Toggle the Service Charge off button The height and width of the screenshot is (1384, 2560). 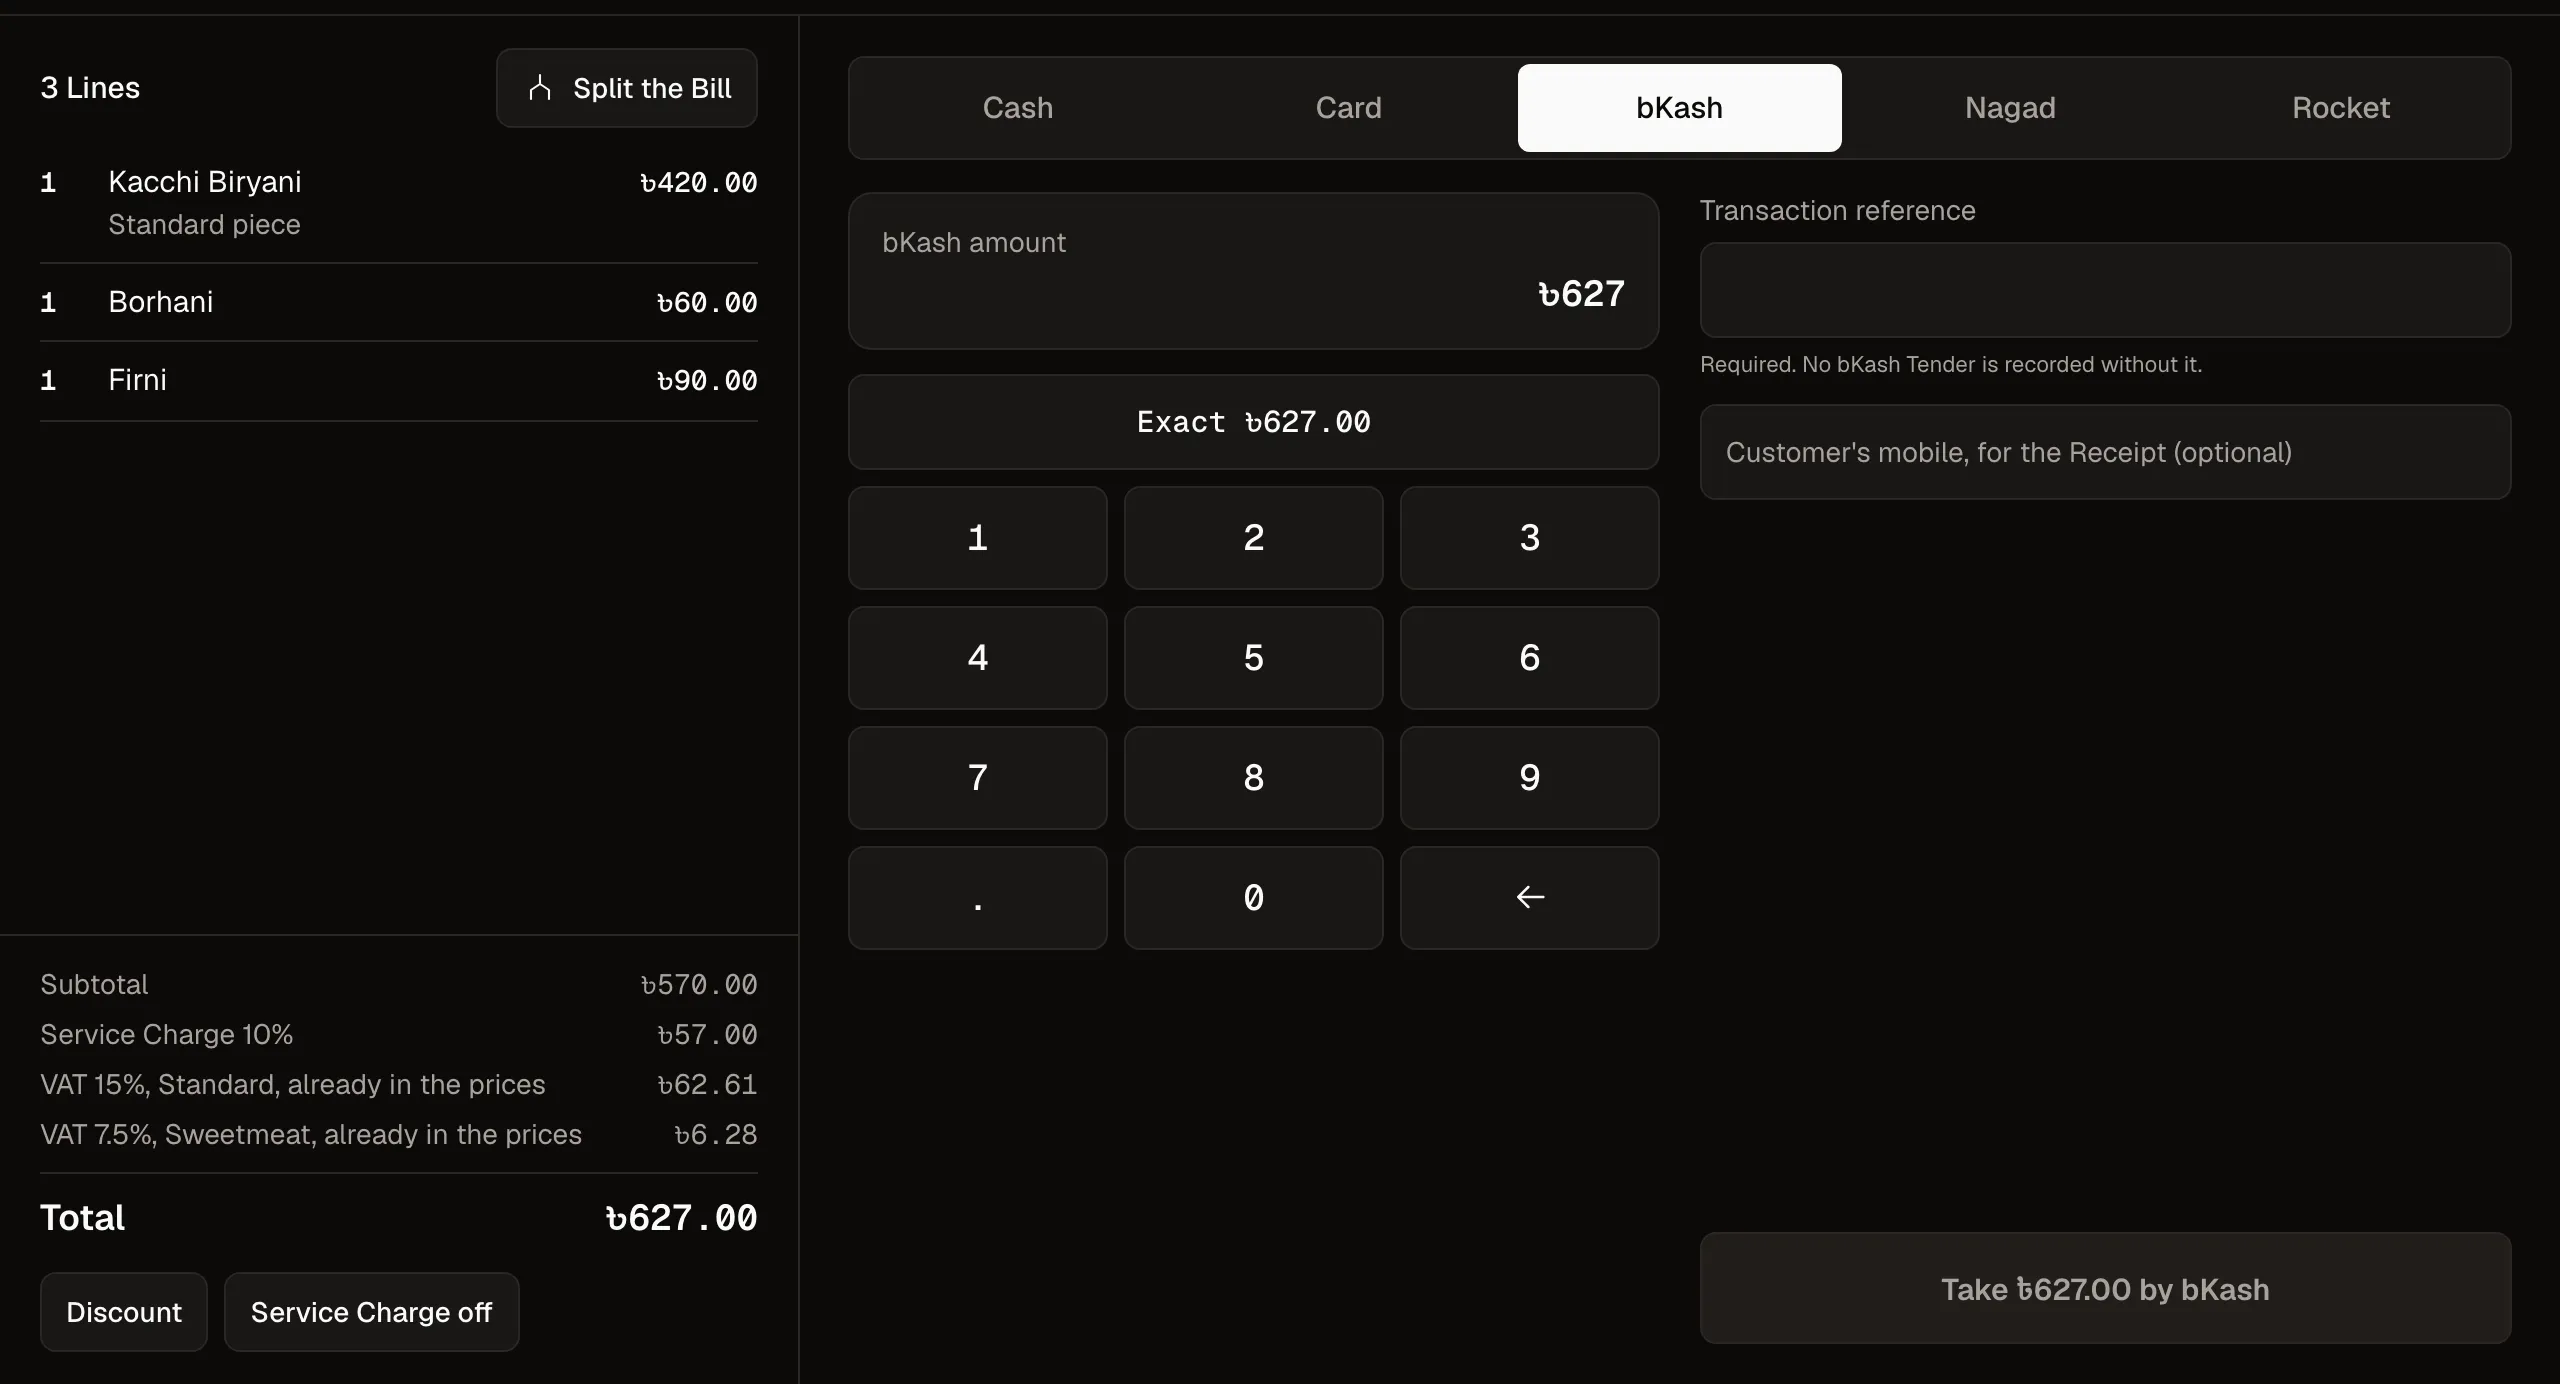(x=371, y=1312)
